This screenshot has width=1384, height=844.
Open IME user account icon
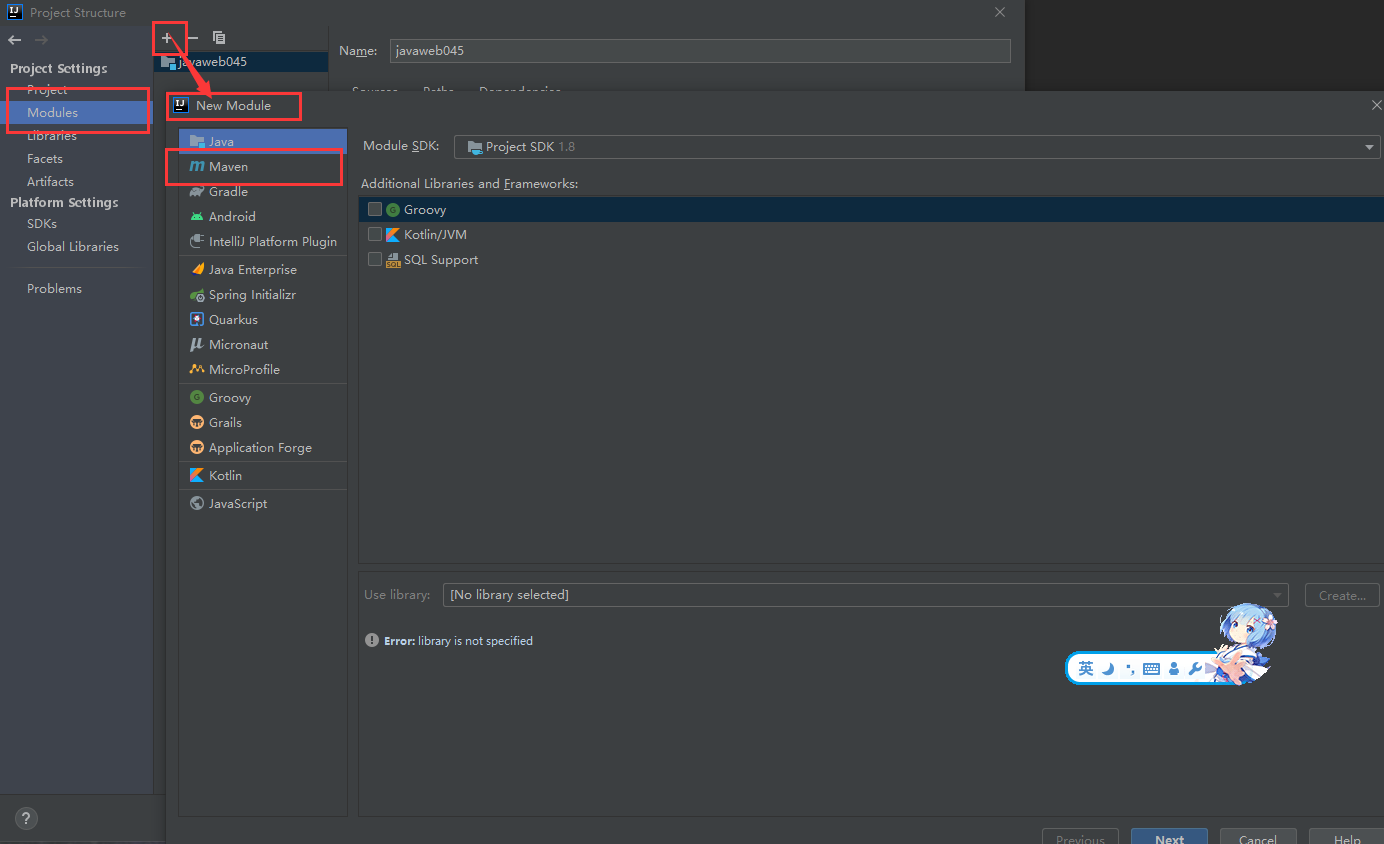click(x=1174, y=669)
